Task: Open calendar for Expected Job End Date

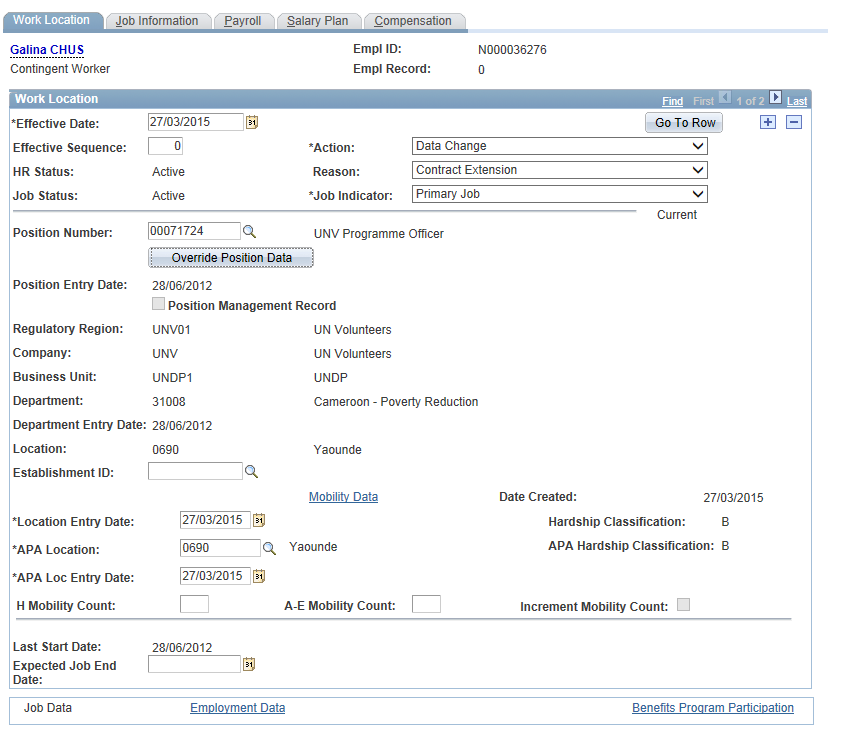Action: tap(249, 664)
